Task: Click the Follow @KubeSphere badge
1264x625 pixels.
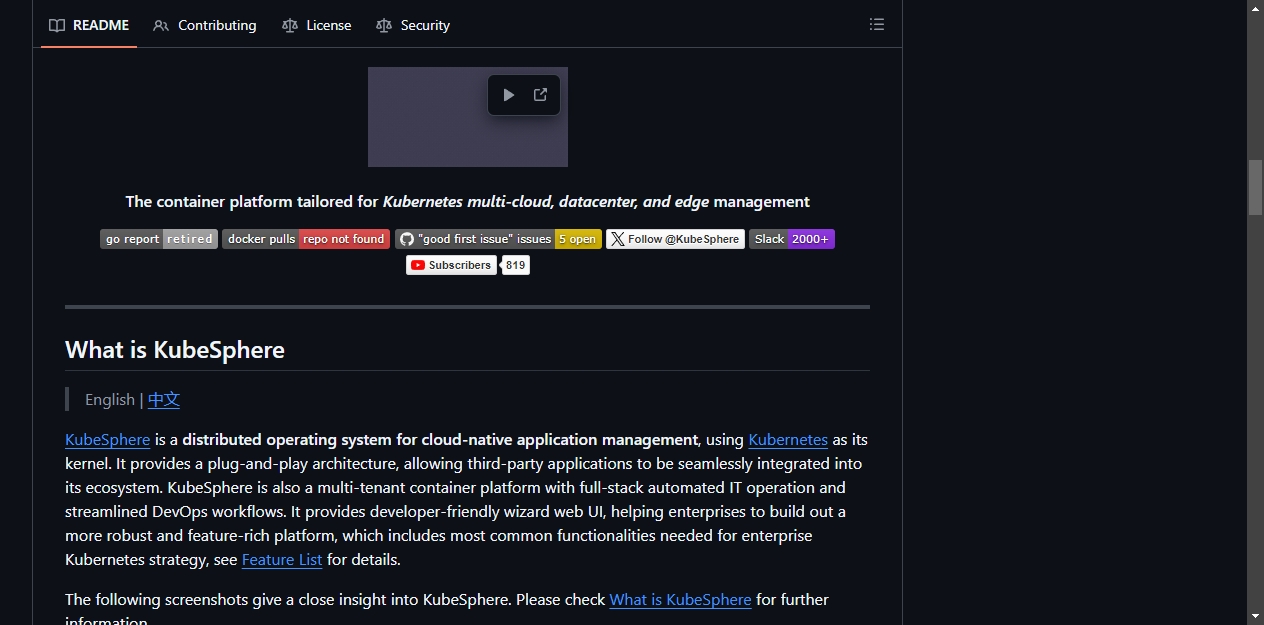Action: tap(675, 239)
